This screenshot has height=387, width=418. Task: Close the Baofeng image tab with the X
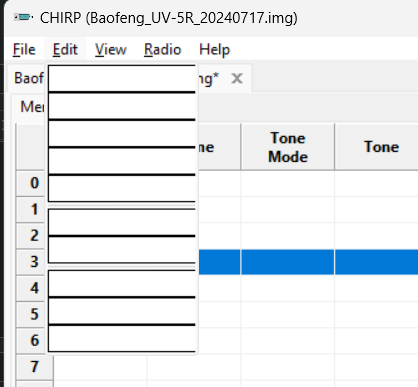(x=237, y=79)
